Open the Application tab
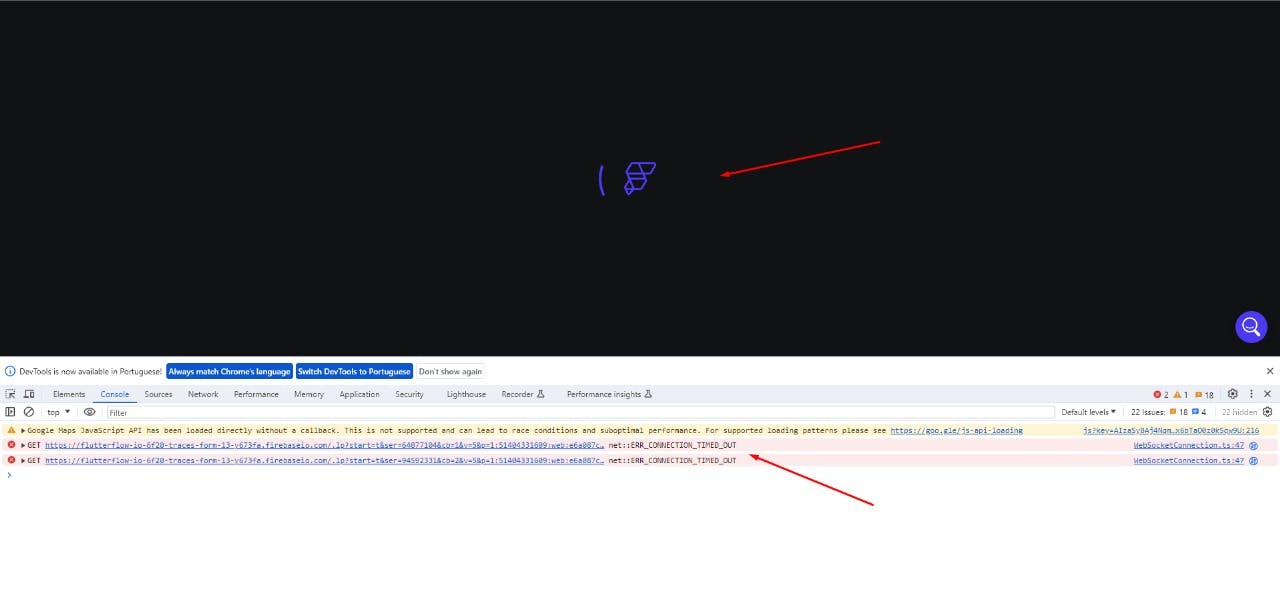The image size is (1280, 603). [x=359, y=394]
